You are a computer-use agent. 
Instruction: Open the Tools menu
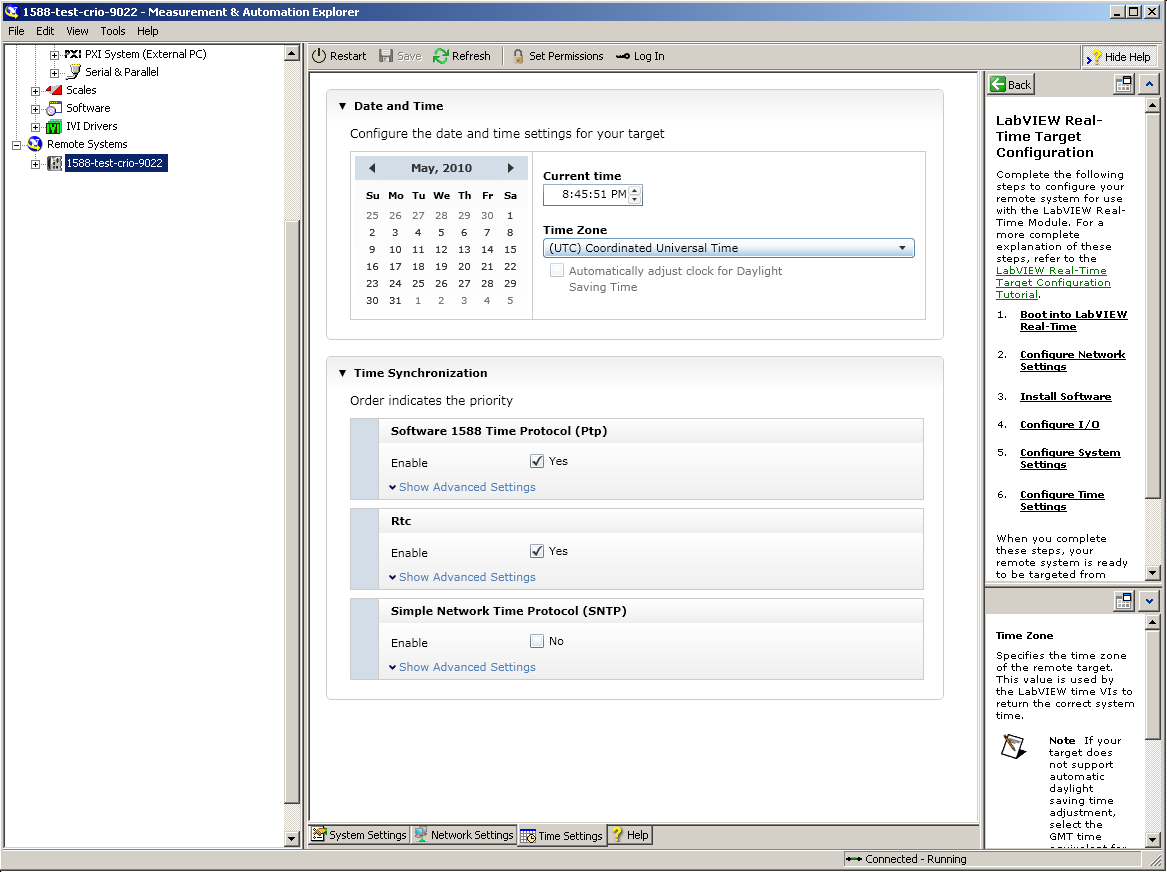click(113, 31)
